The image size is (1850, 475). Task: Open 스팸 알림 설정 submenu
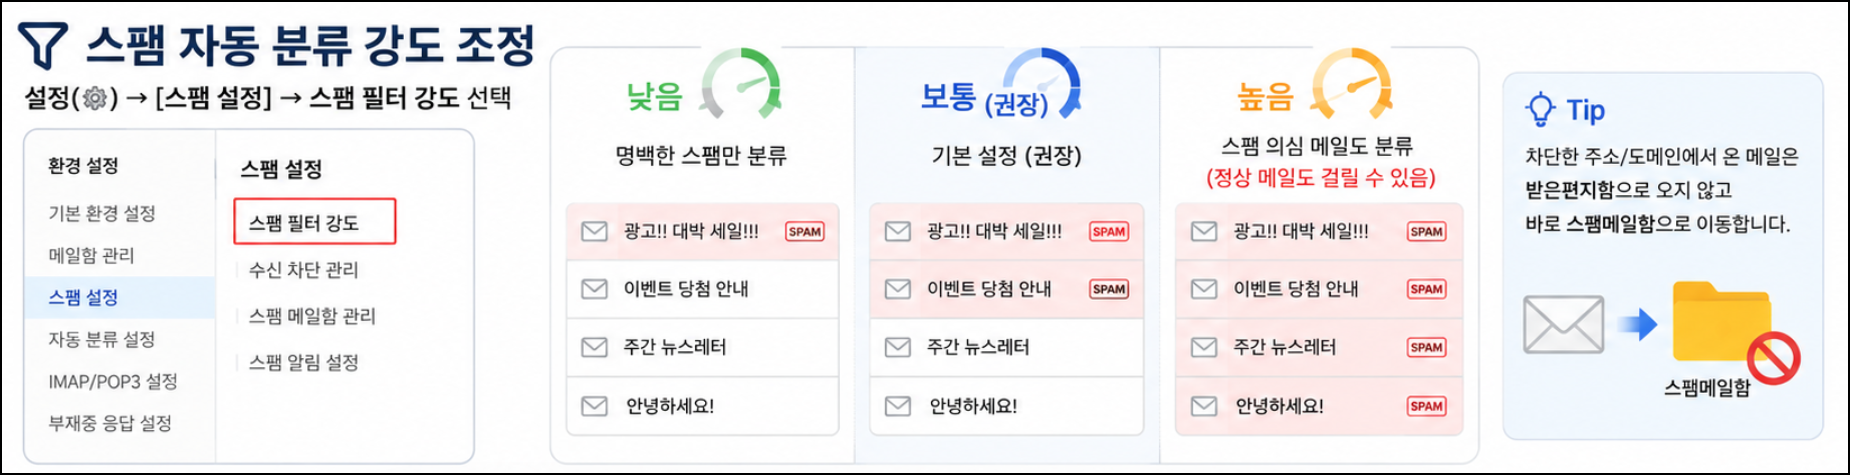(304, 362)
